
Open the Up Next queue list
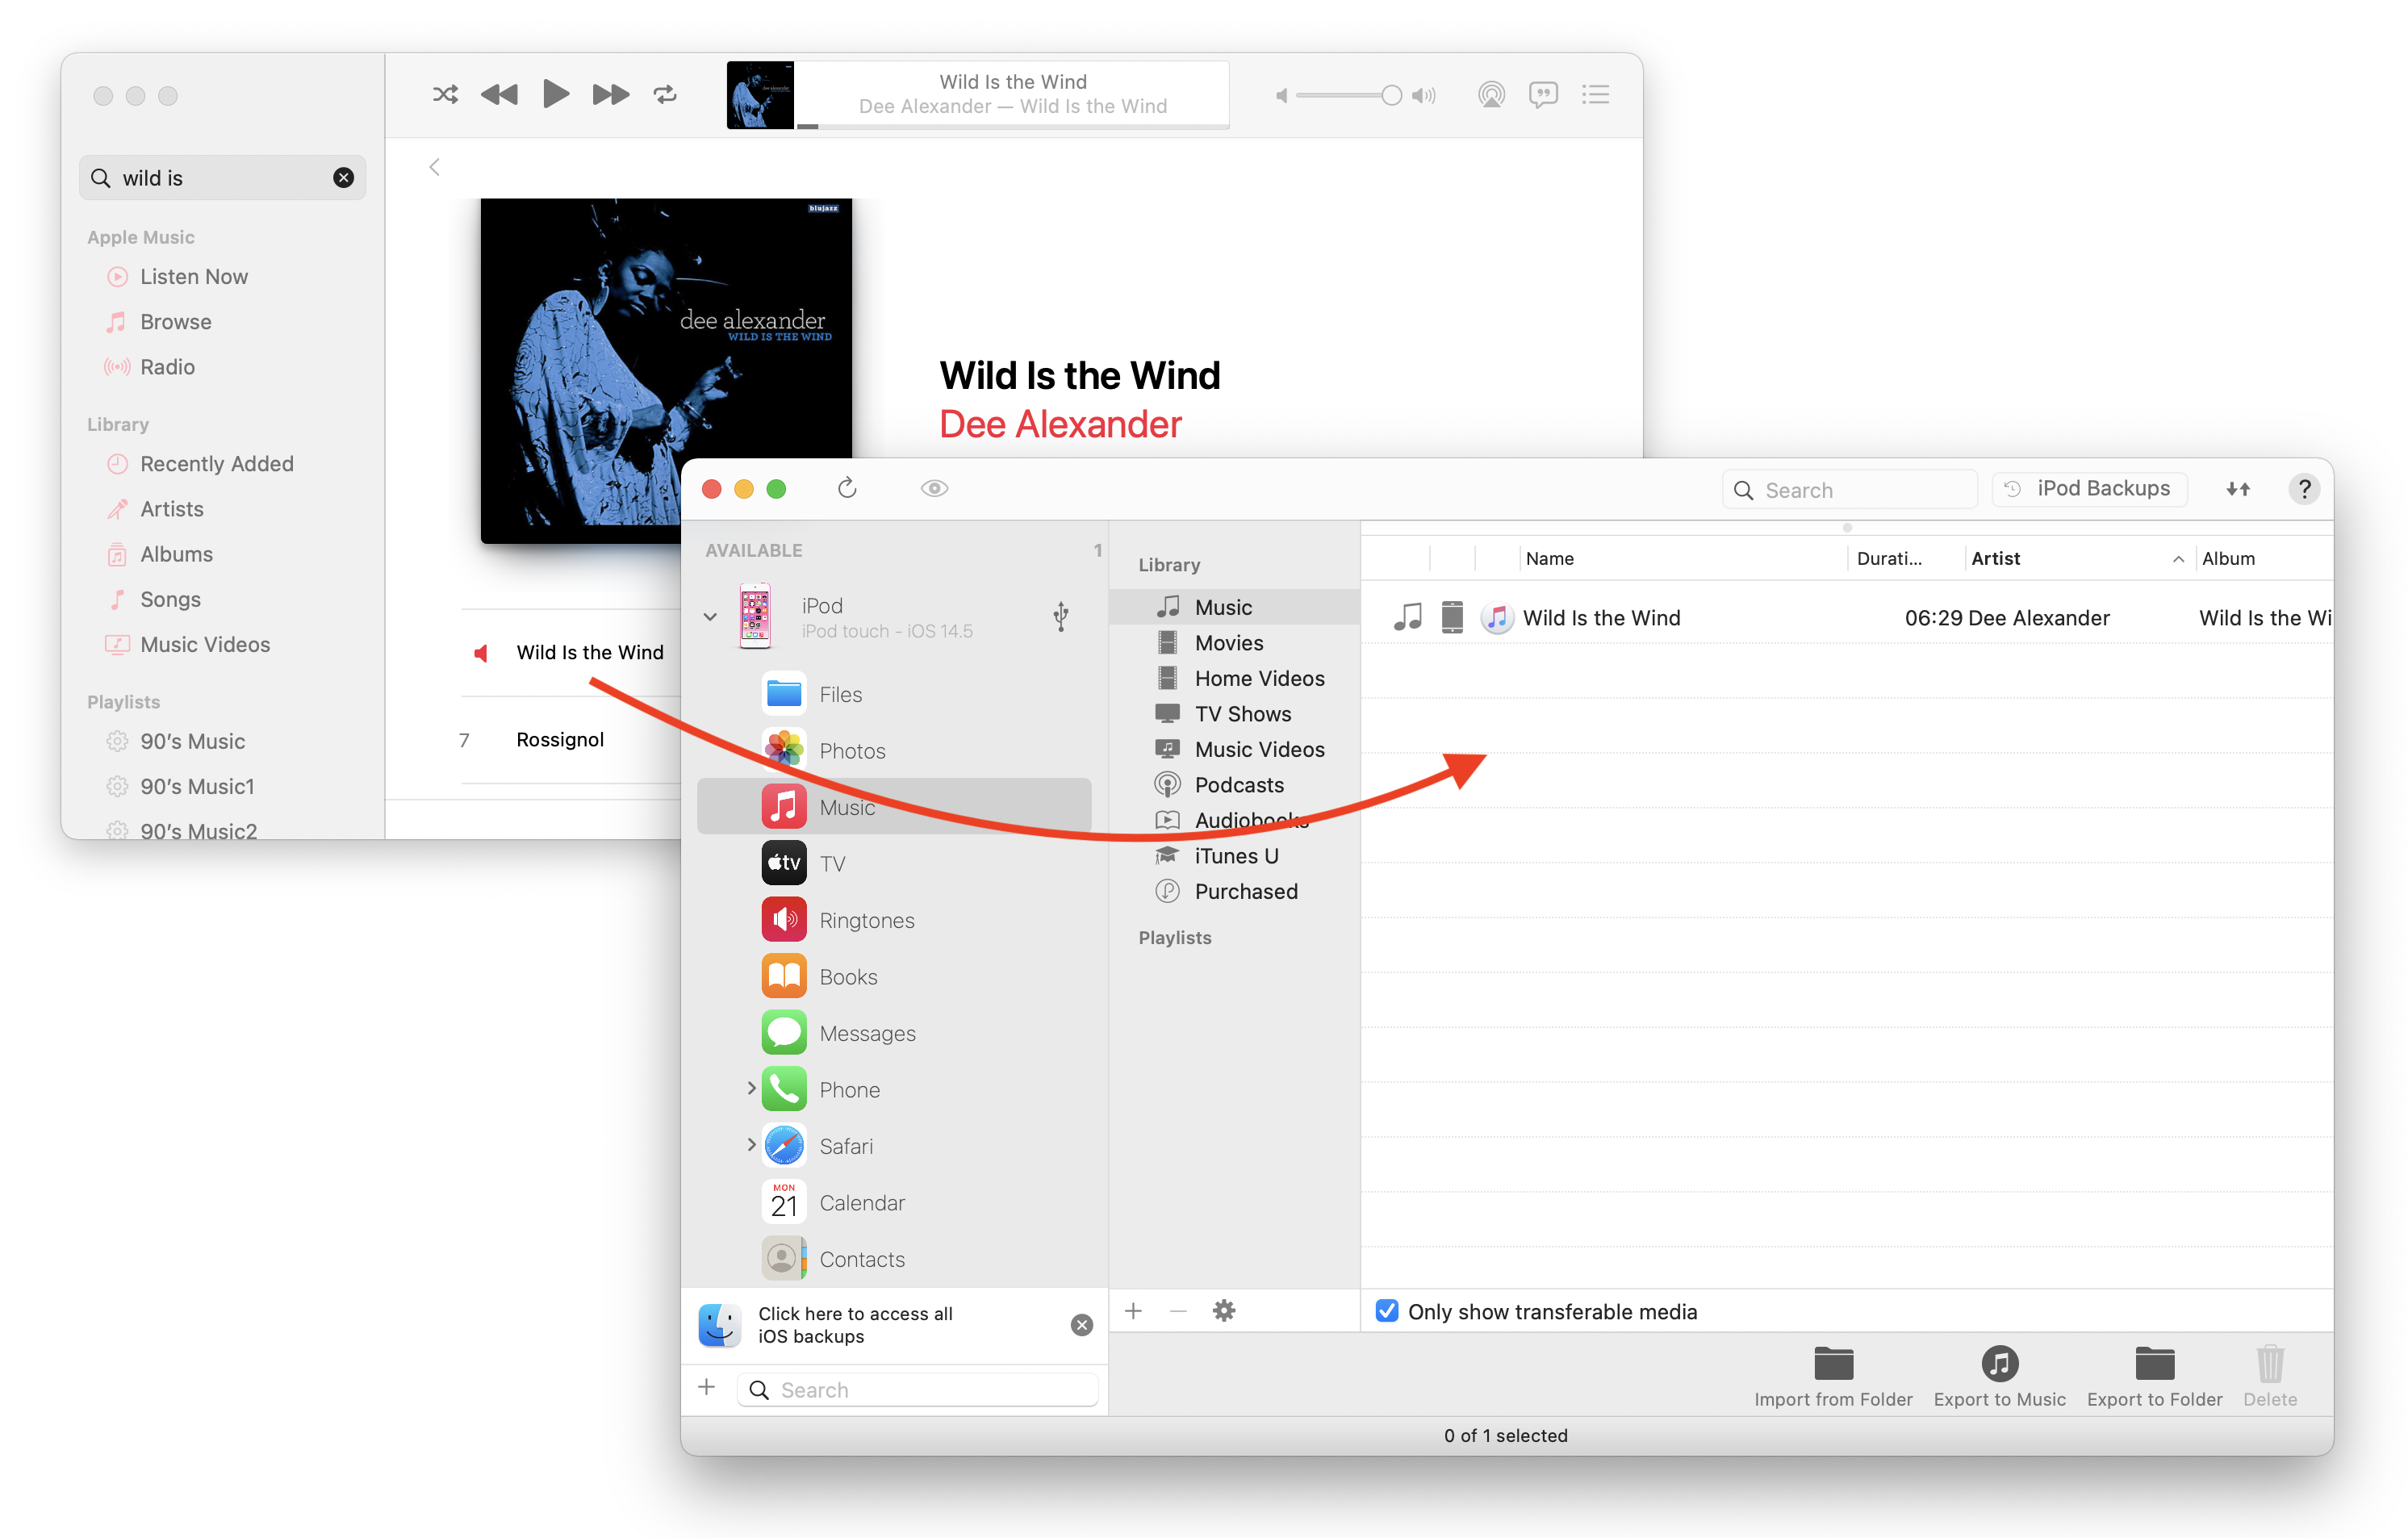pyautogui.click(x=1595, y=95)
